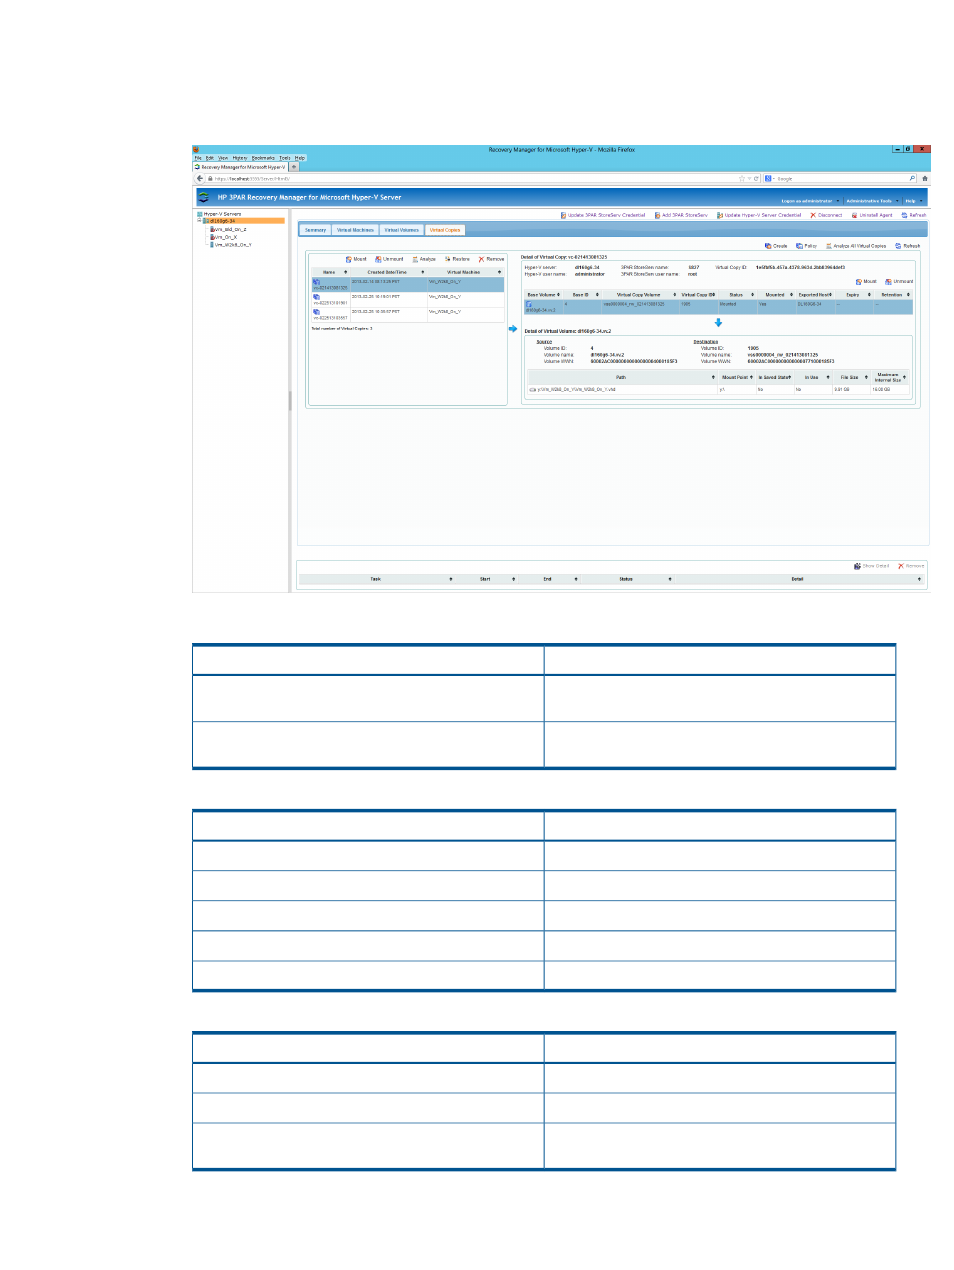Viewport: 954px width, 1270px height.
Task: Click the Google search box
Action: (x=839, y=179)
